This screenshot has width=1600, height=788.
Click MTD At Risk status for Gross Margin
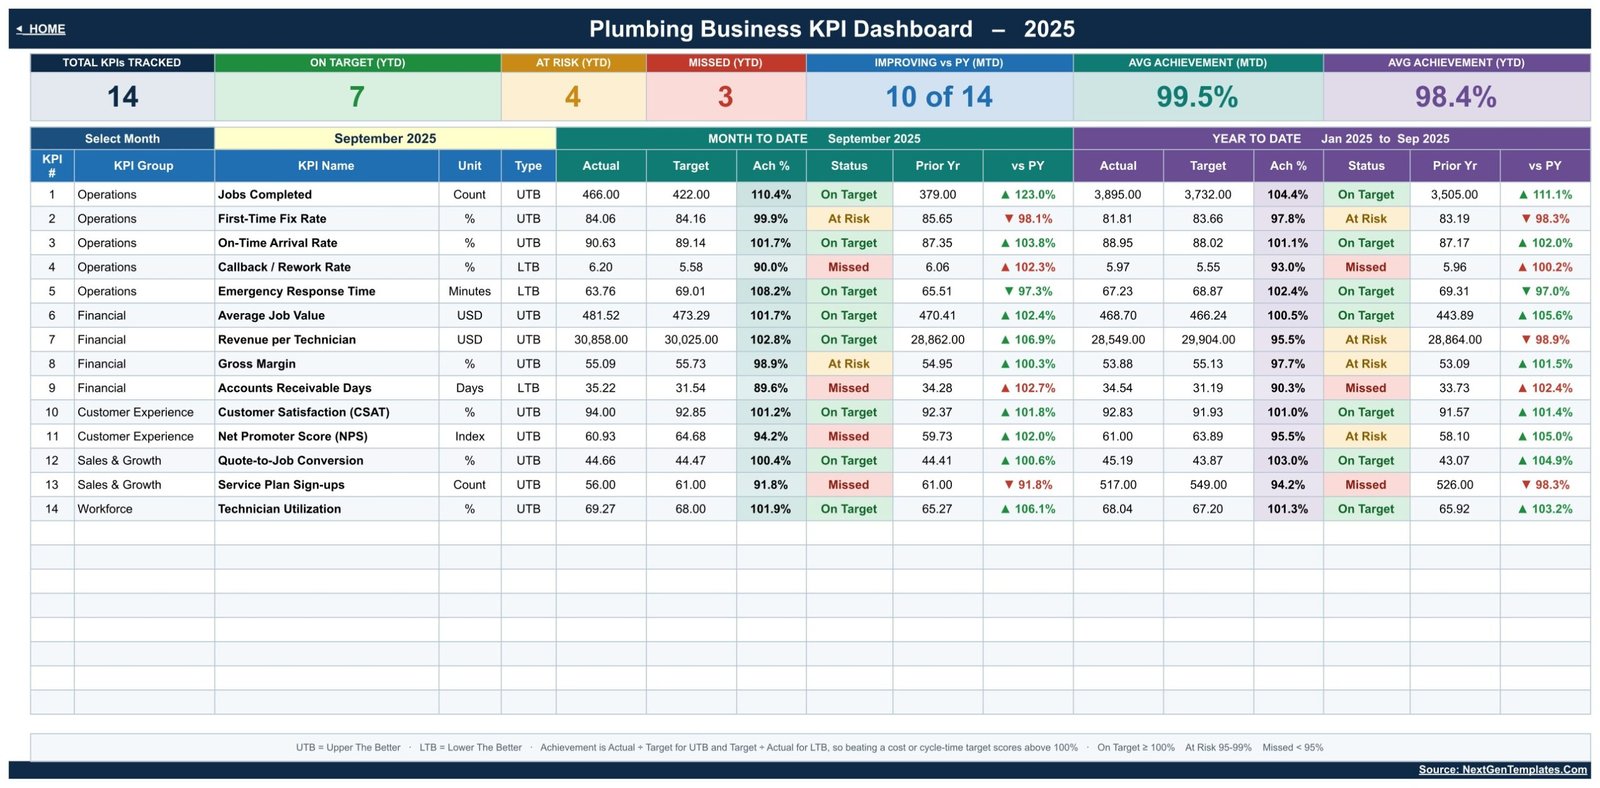[849, 364]
